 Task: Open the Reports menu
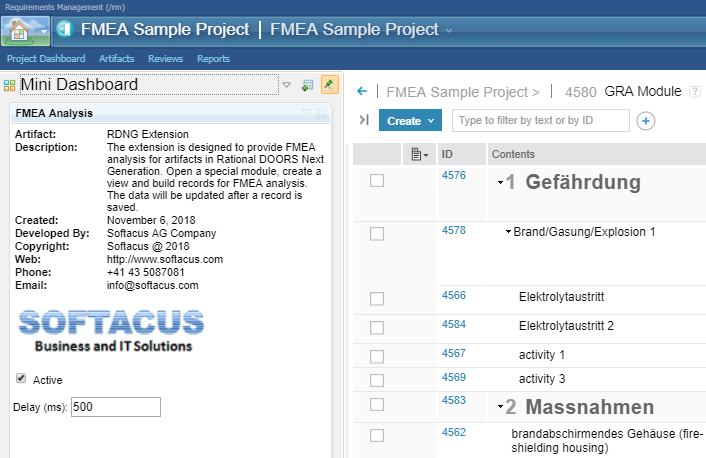(x=213, y=59)
